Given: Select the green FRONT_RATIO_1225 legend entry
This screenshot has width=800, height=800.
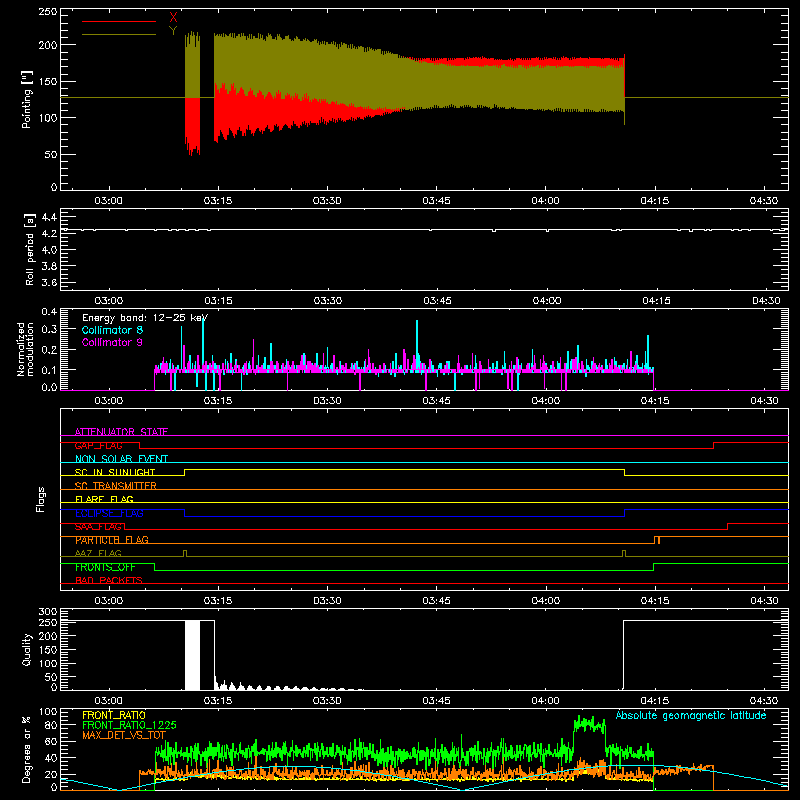Looking at the screenshot, I should click(129, 725).
